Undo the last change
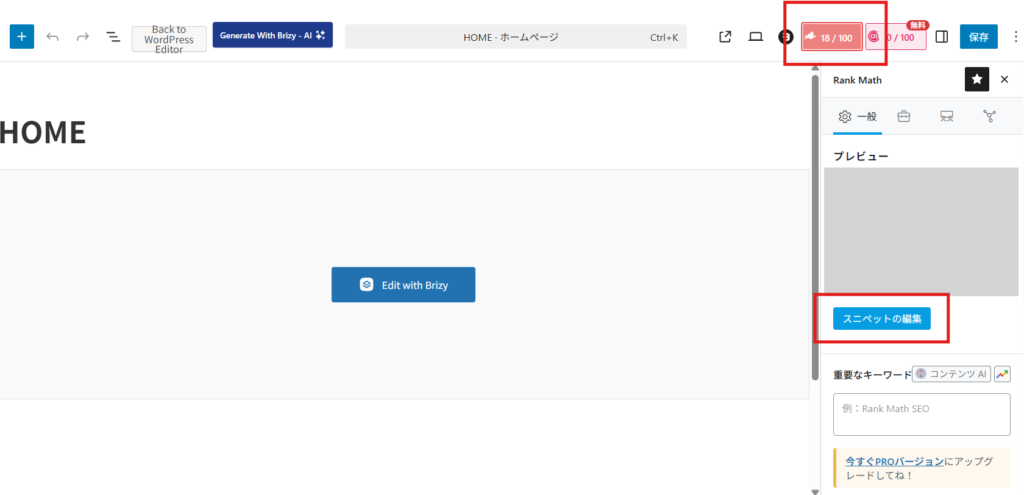 point(53,37)
